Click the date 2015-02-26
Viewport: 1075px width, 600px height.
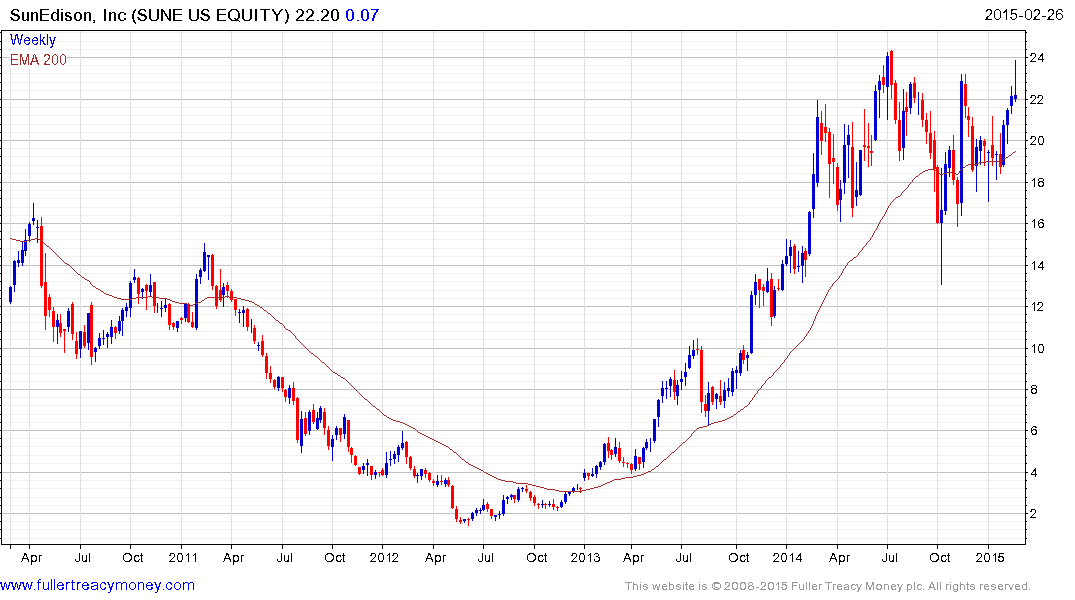(x=1024, y=14)
